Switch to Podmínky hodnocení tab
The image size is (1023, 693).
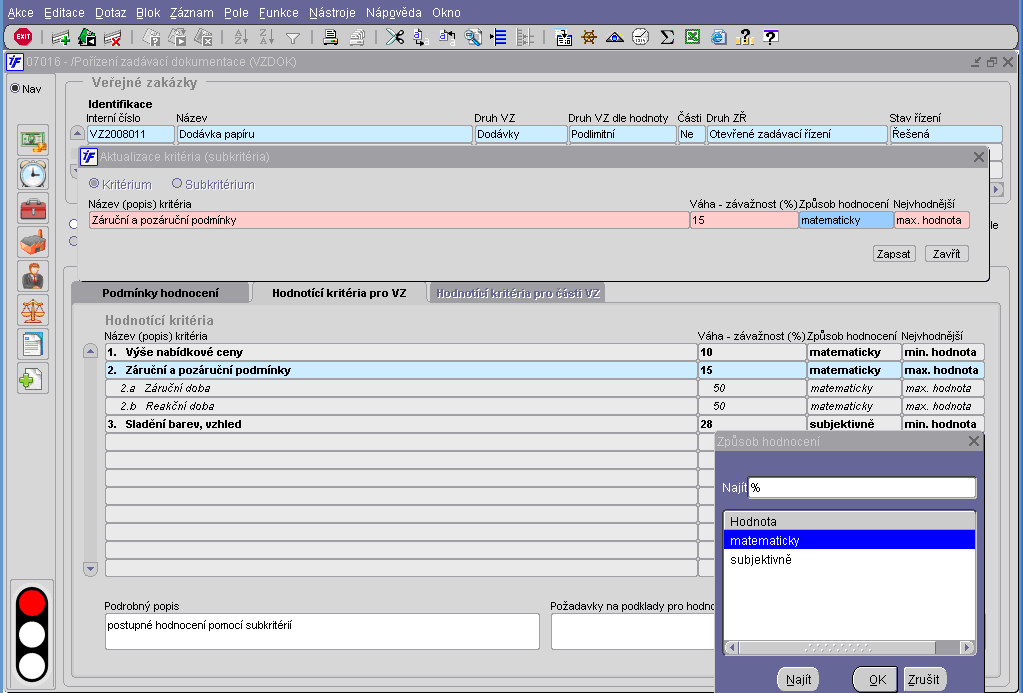tap(159, 293)
